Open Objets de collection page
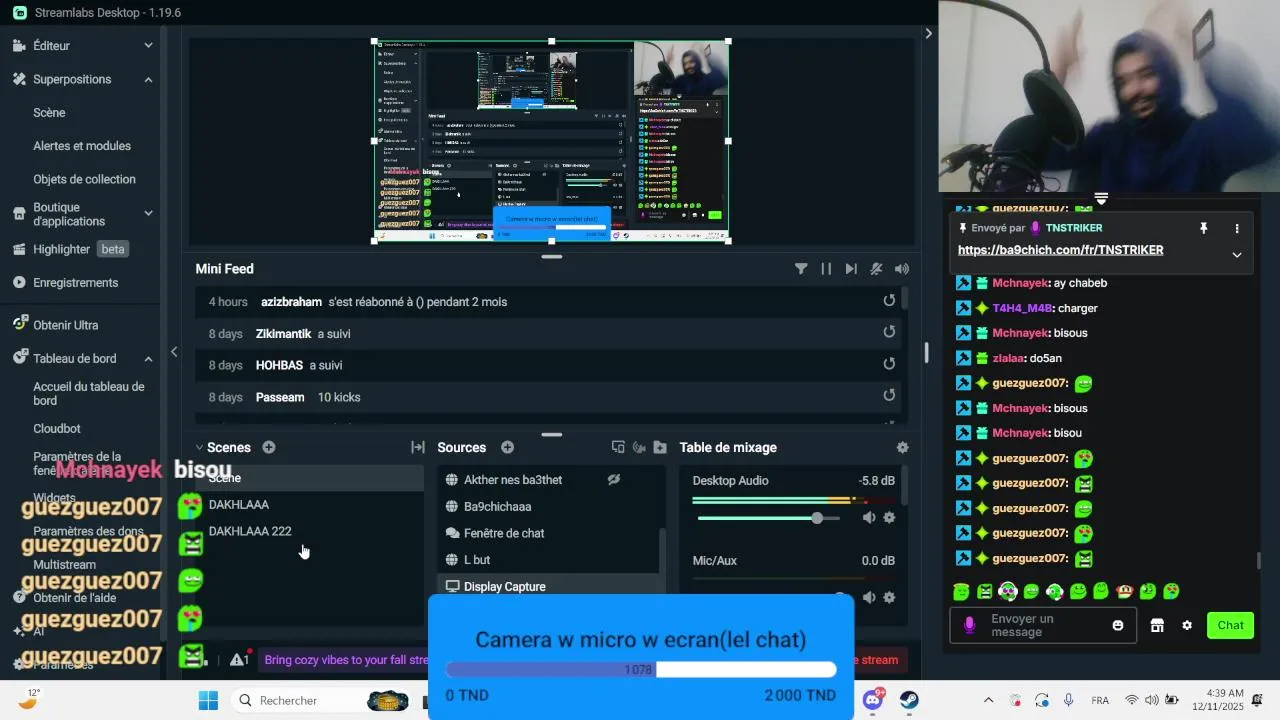The image size is (1280, 720). tap(84, 179)
